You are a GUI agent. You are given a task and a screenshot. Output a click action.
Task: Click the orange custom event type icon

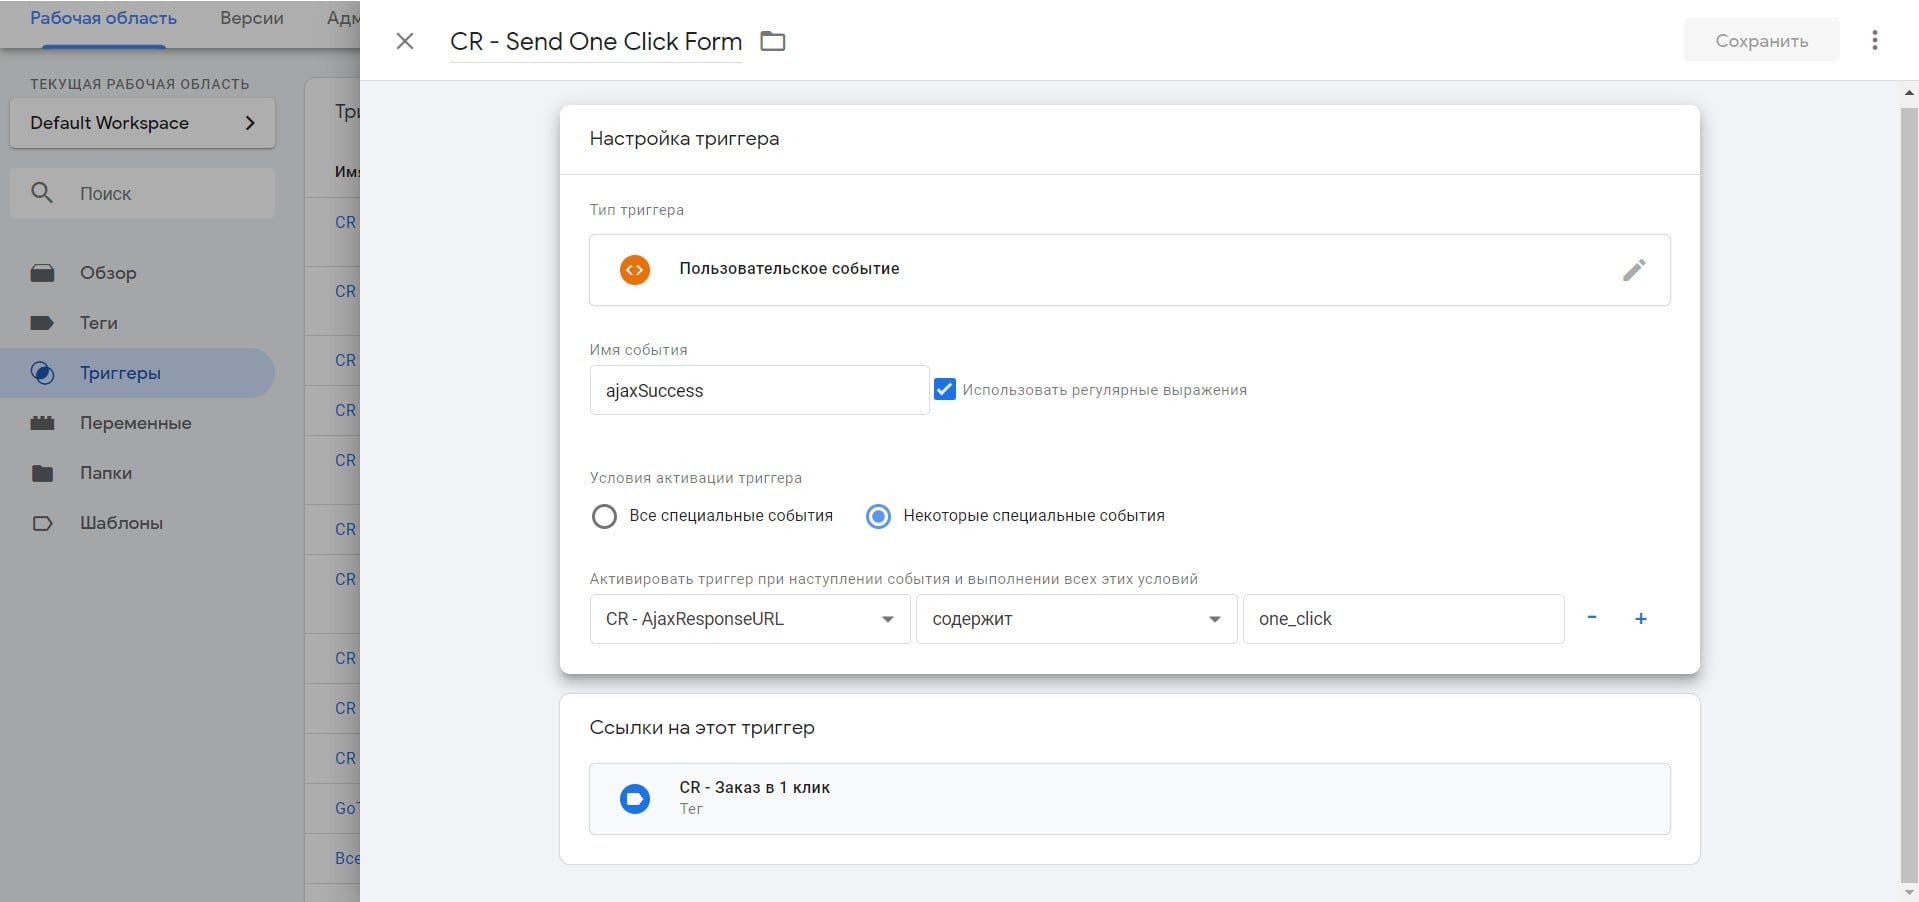[x=634, y=269]
